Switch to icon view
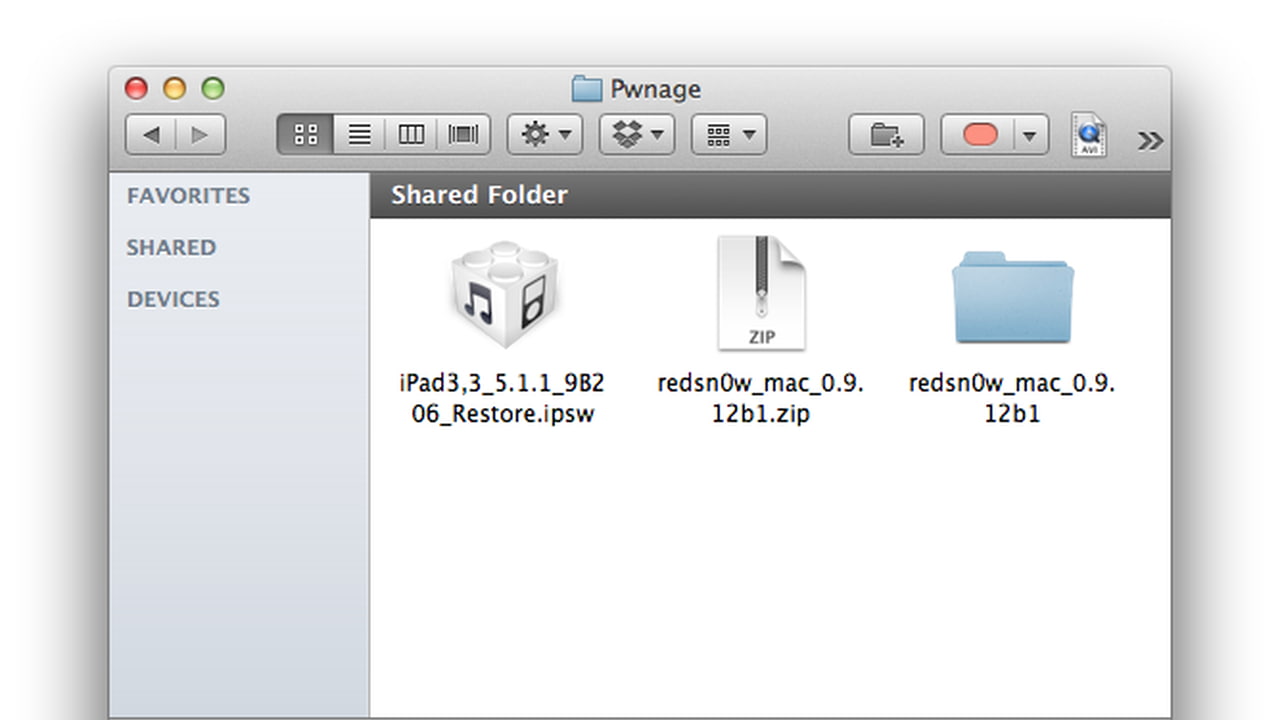Screen dimensions: 1280x720 tap(306, 135)
